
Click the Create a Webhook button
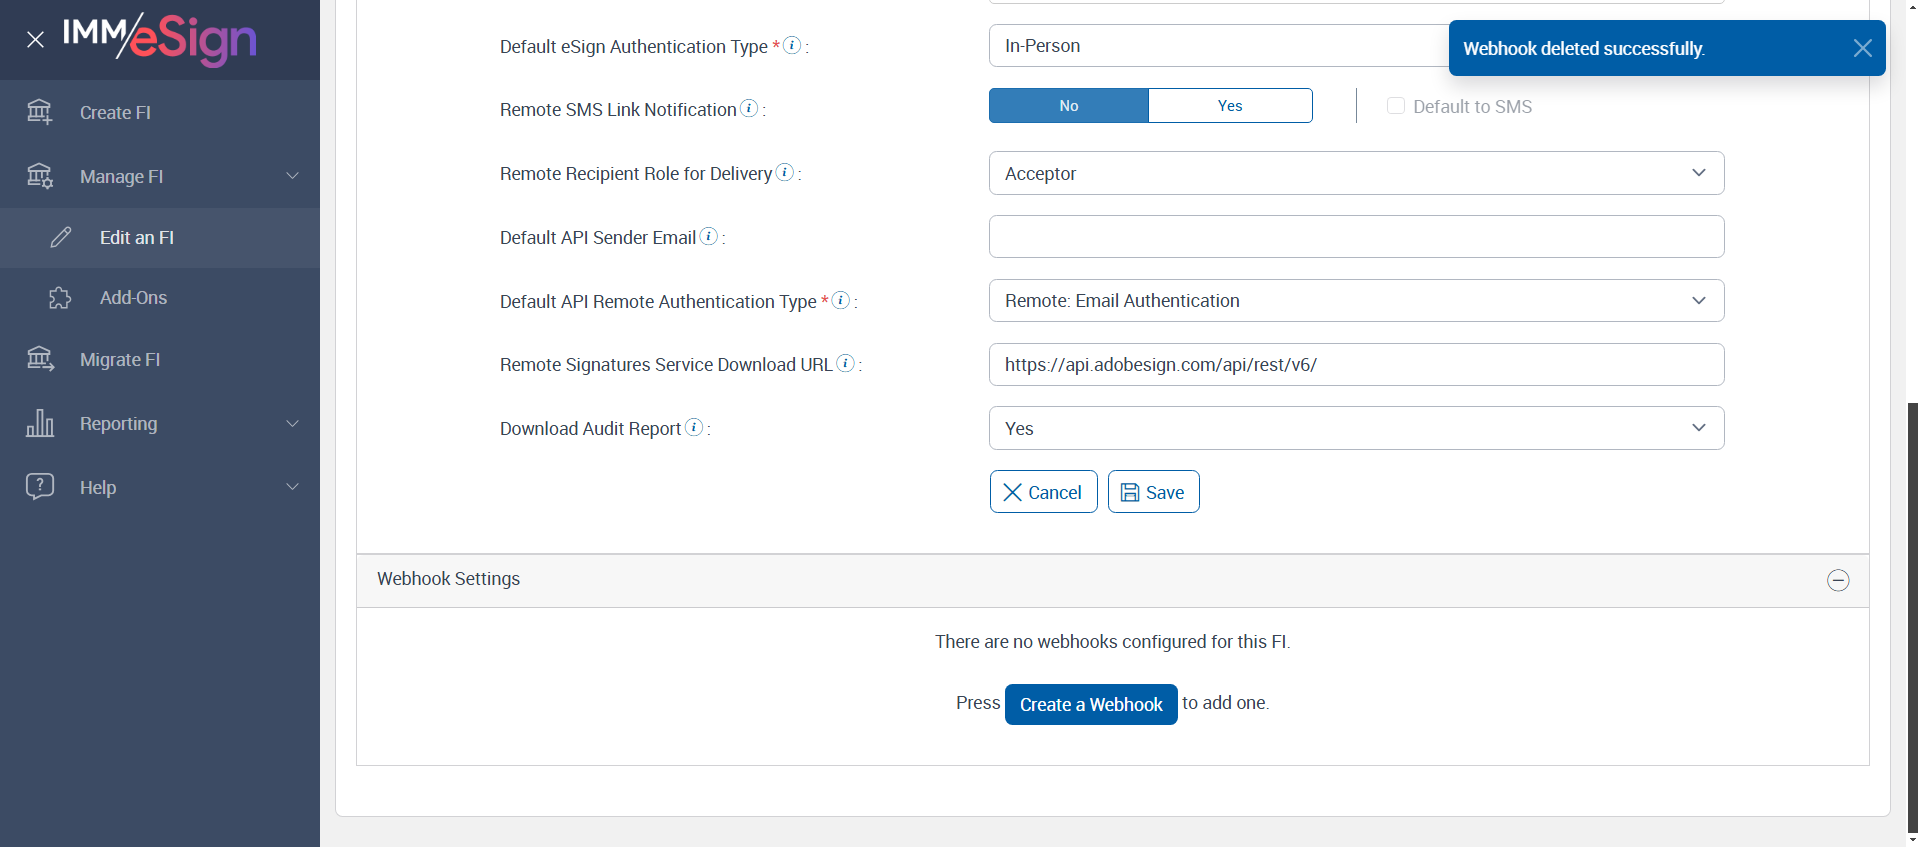1091,704
